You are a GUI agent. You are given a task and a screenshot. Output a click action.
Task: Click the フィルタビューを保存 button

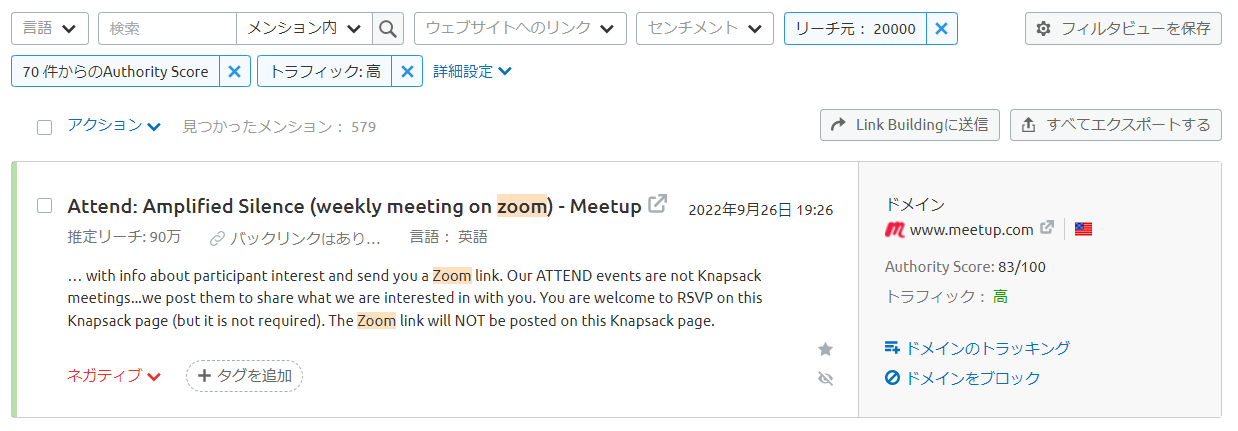(x=1123, y=29)
